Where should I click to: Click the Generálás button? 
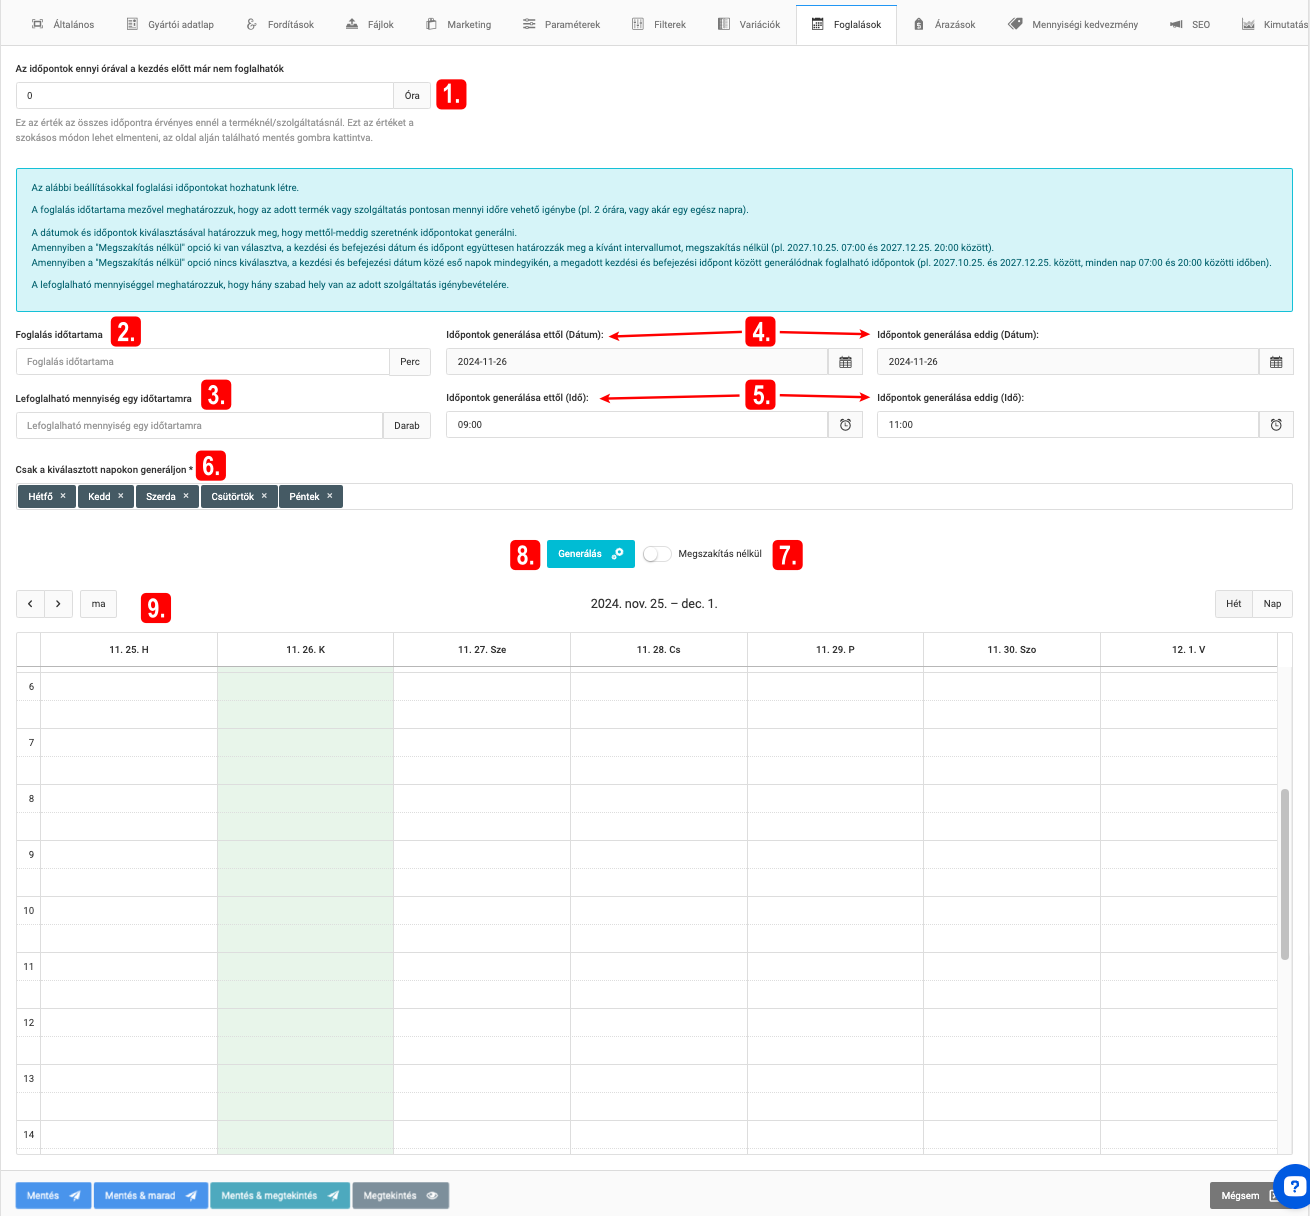point(590,554)
